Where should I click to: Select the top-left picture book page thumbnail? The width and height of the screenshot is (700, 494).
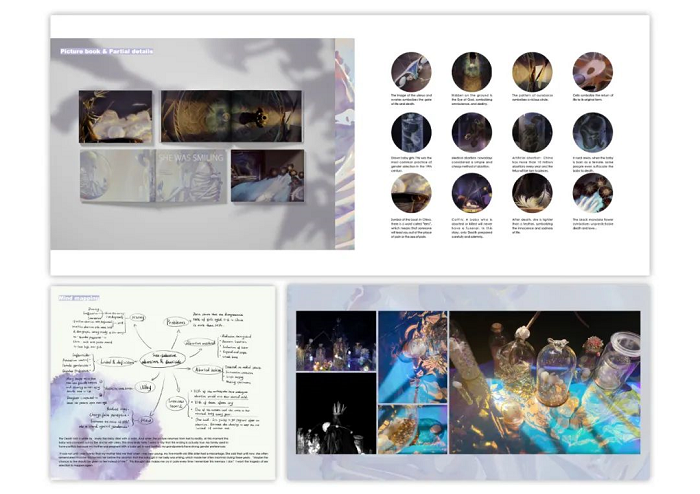[115, 117]
